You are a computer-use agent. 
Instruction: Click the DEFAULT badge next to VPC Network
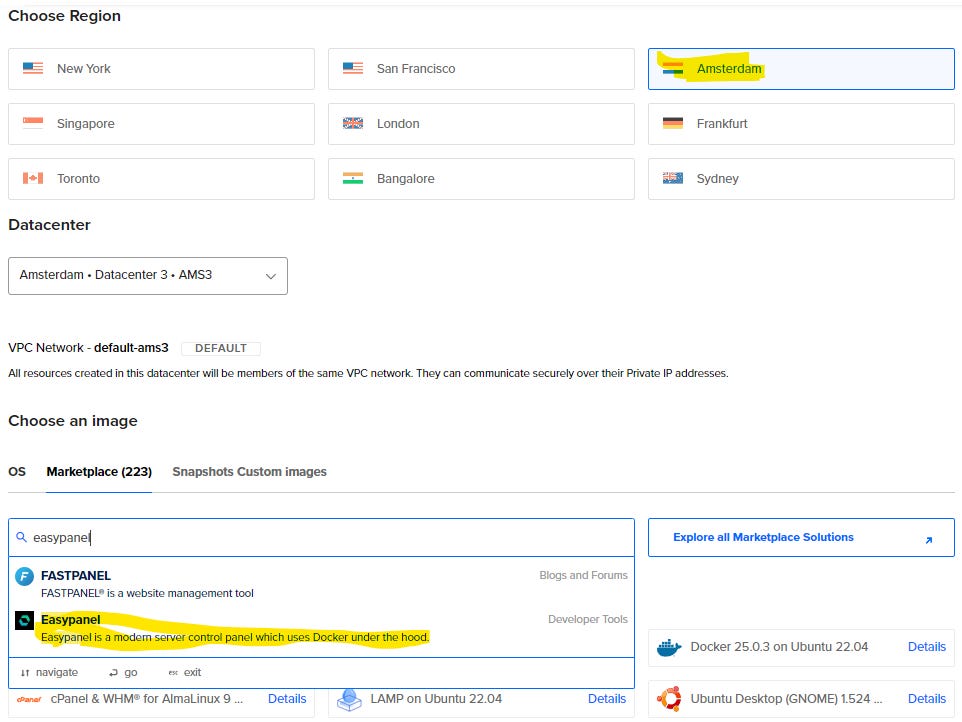pyautogui.click(x=221, y=348)
